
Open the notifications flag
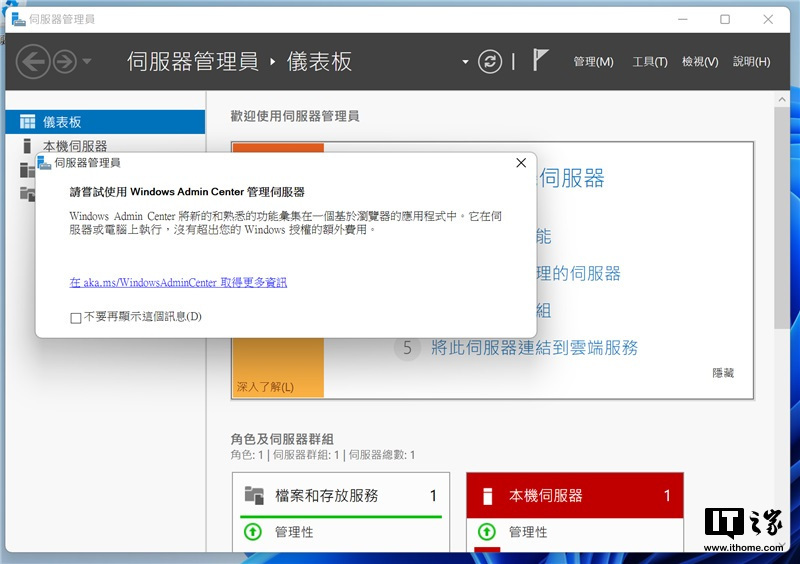pyautogui.click(x=540, y=60)
